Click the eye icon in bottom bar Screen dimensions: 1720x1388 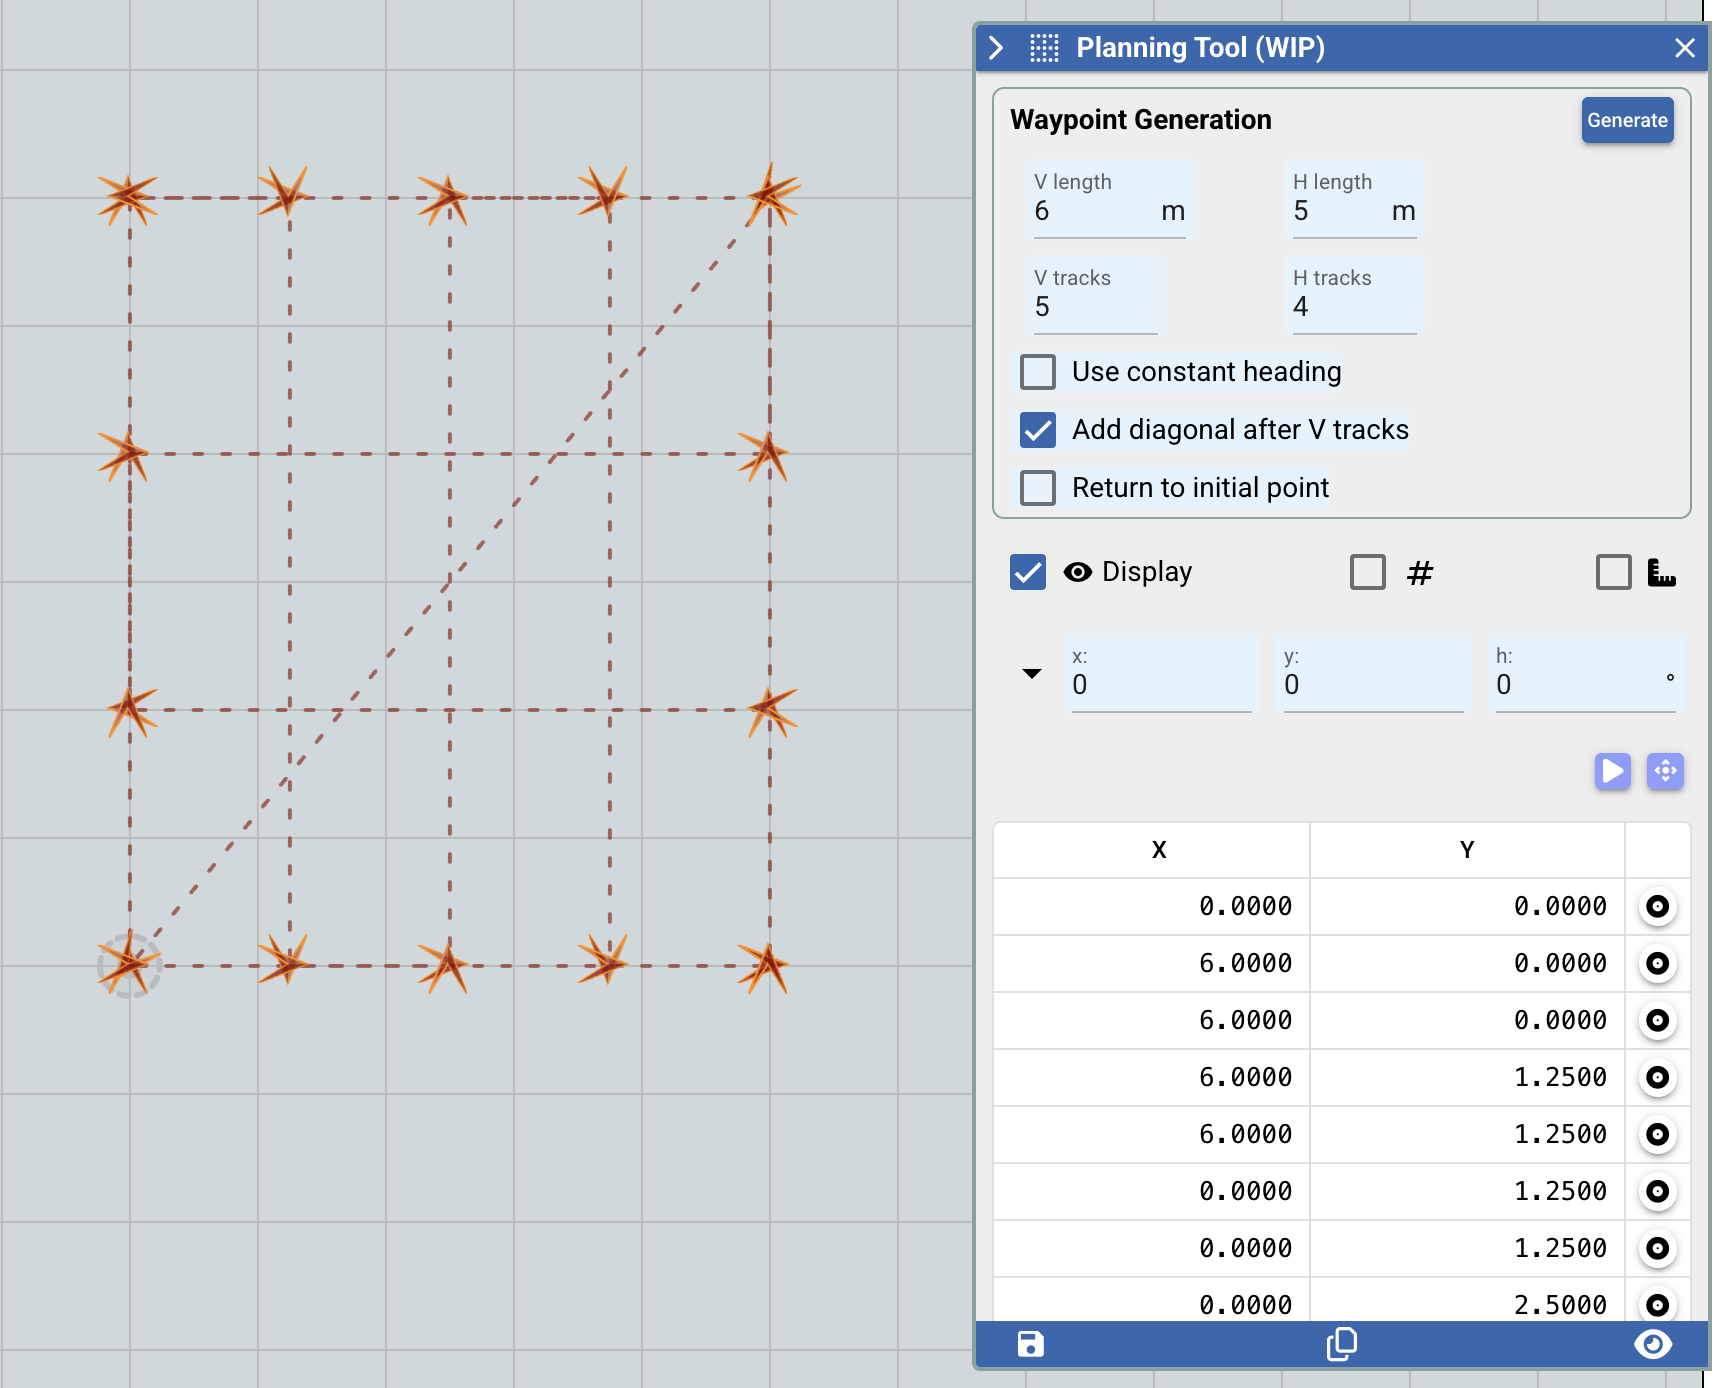pyautogui.click(x=1652, y=1344)
